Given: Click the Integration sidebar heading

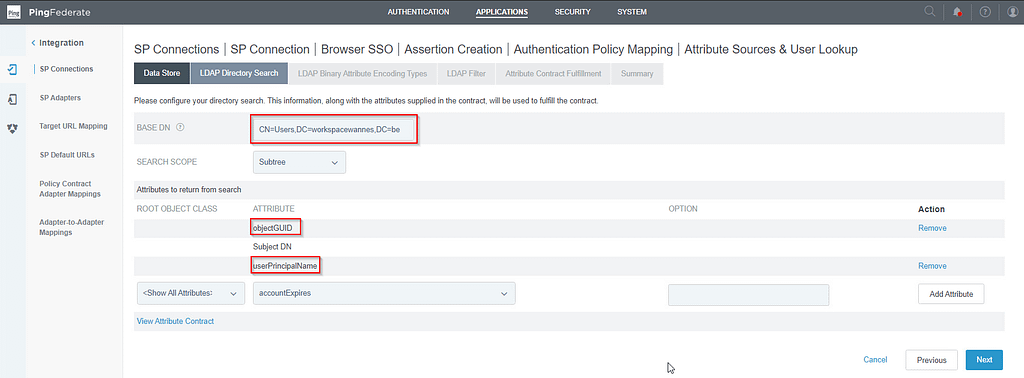Looking at the screenshot, I should pyautogui.click(x=61, y=42).
